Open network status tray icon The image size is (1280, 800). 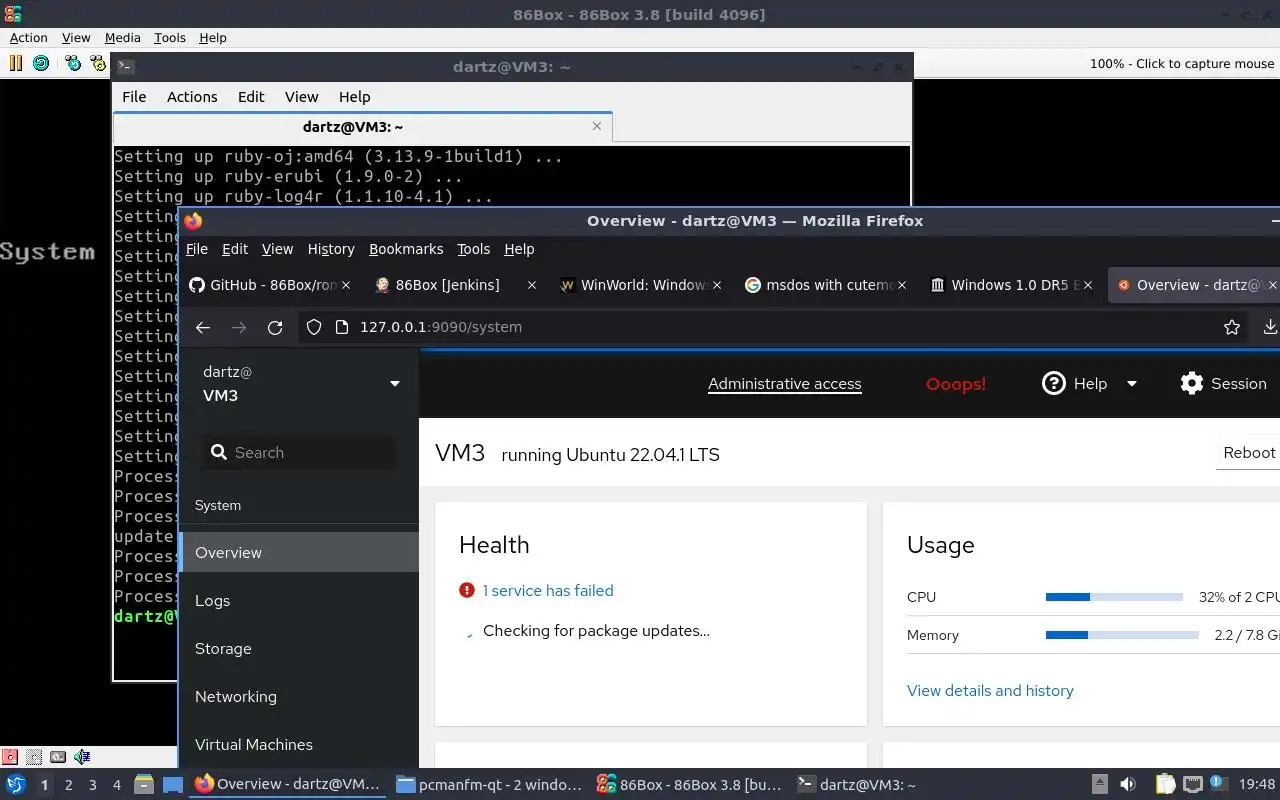coord(1192,784)
